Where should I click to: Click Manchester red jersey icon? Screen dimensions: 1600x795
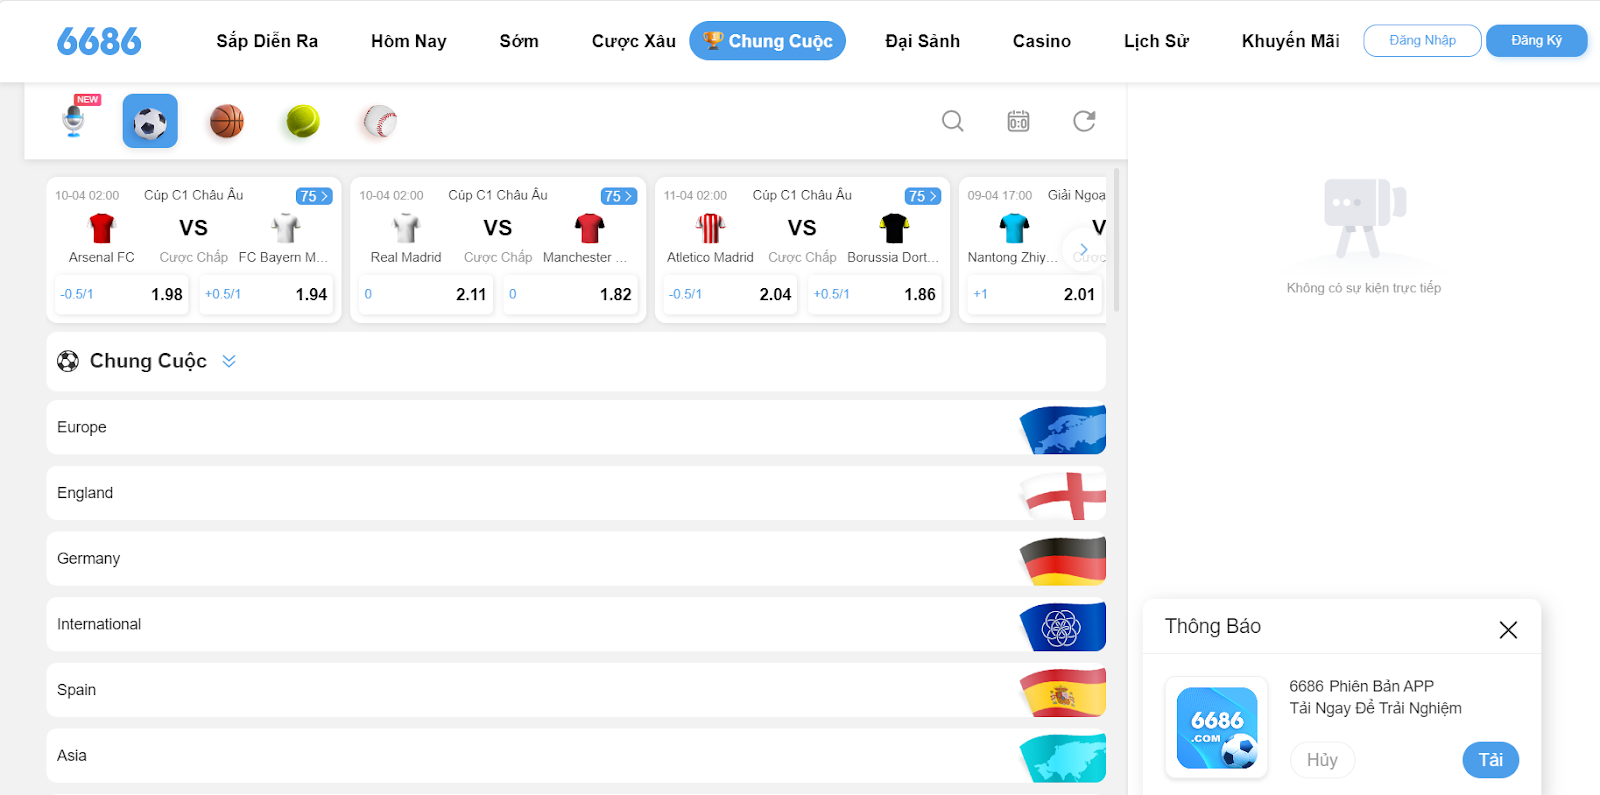point(590,228)
